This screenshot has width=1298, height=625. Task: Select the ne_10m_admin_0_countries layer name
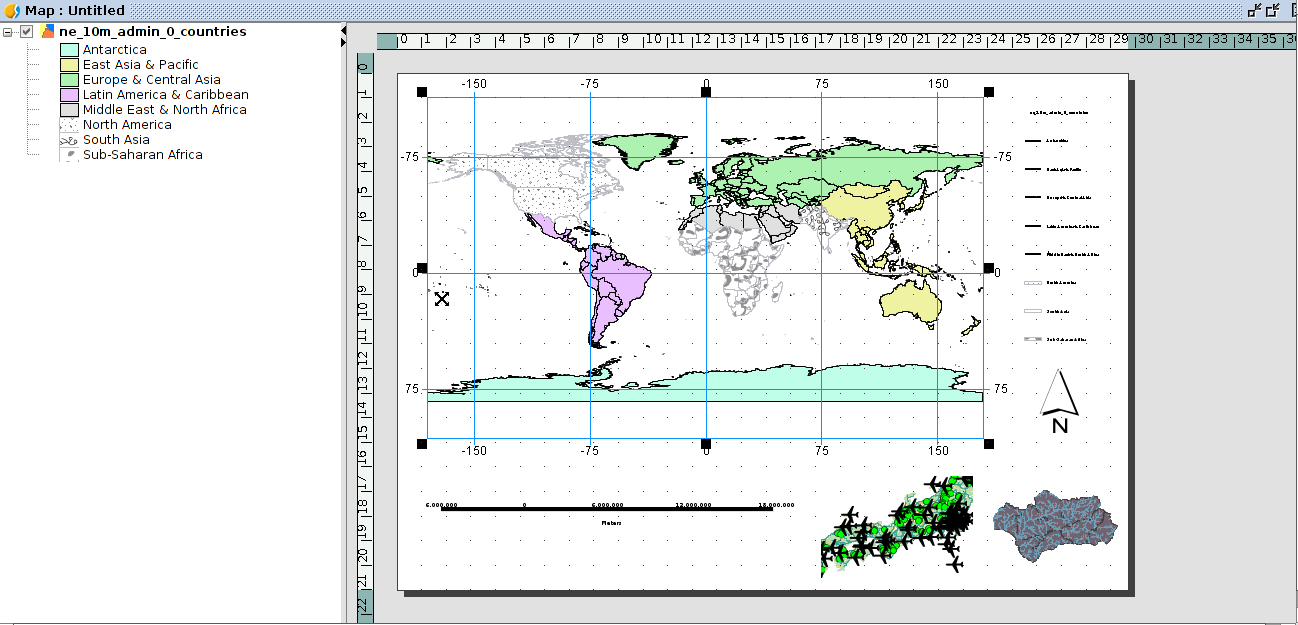(152, 32)
